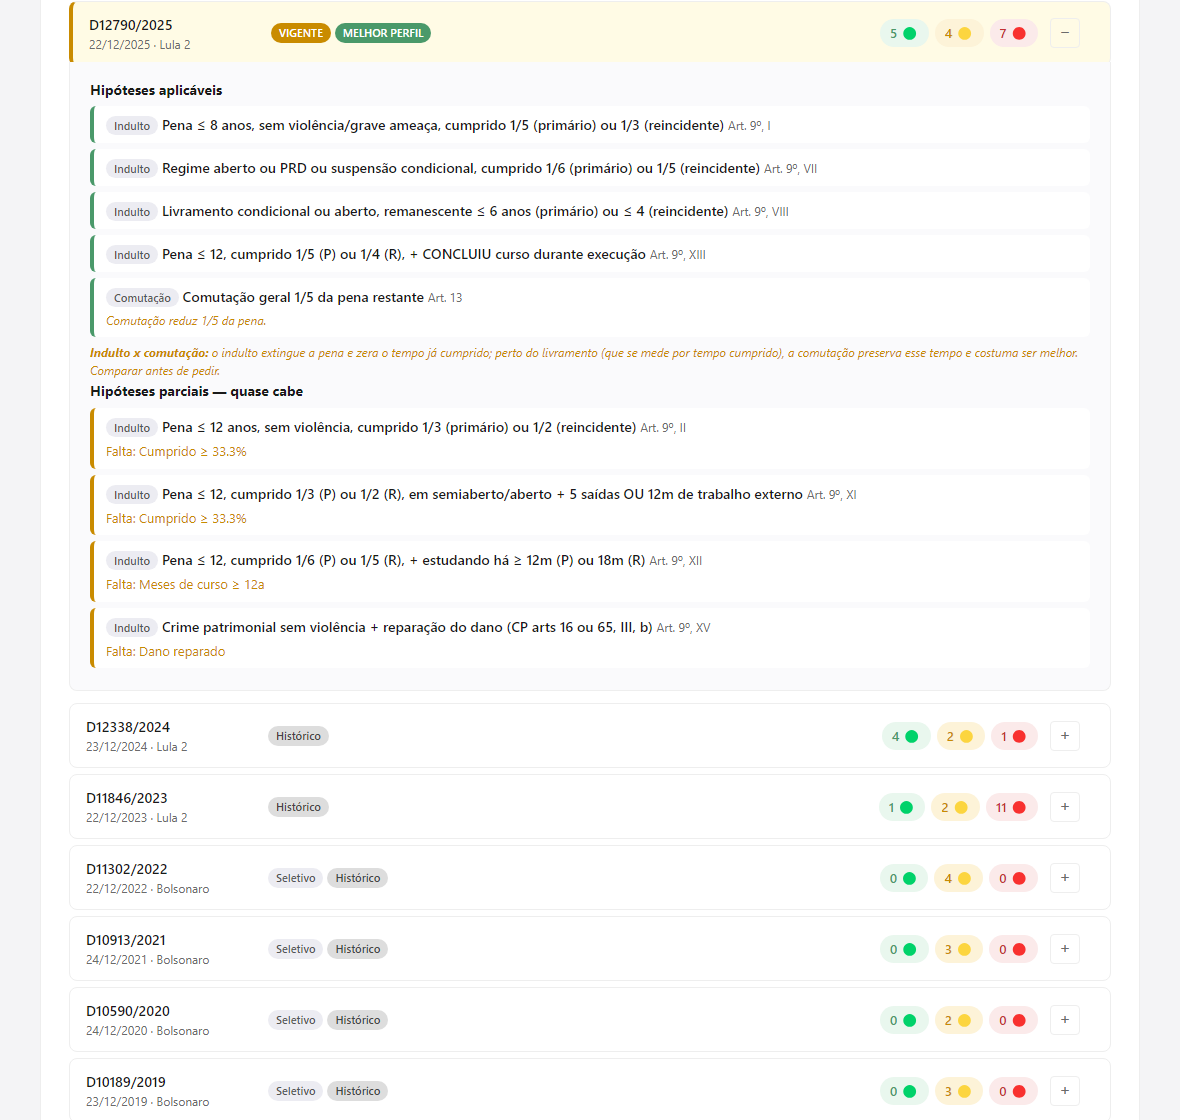
Task: Click yellow counter 4 on D12790/2025
Action: click(x=959, y=33)
